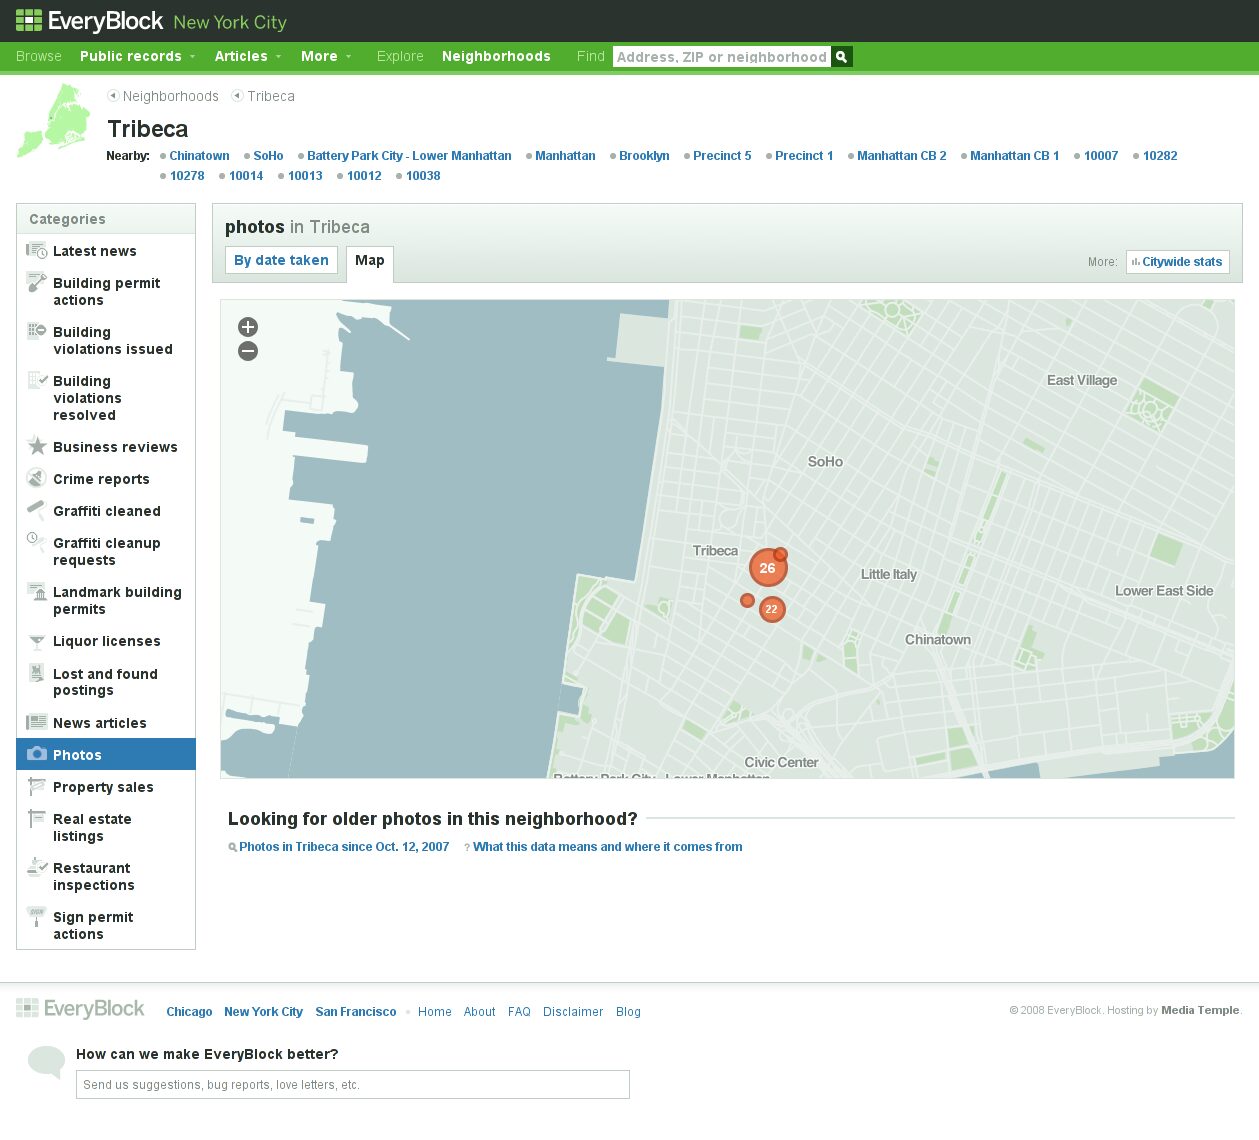
Task: Click the 26 photos map cluster marker
Action: [x=767, y=568]
